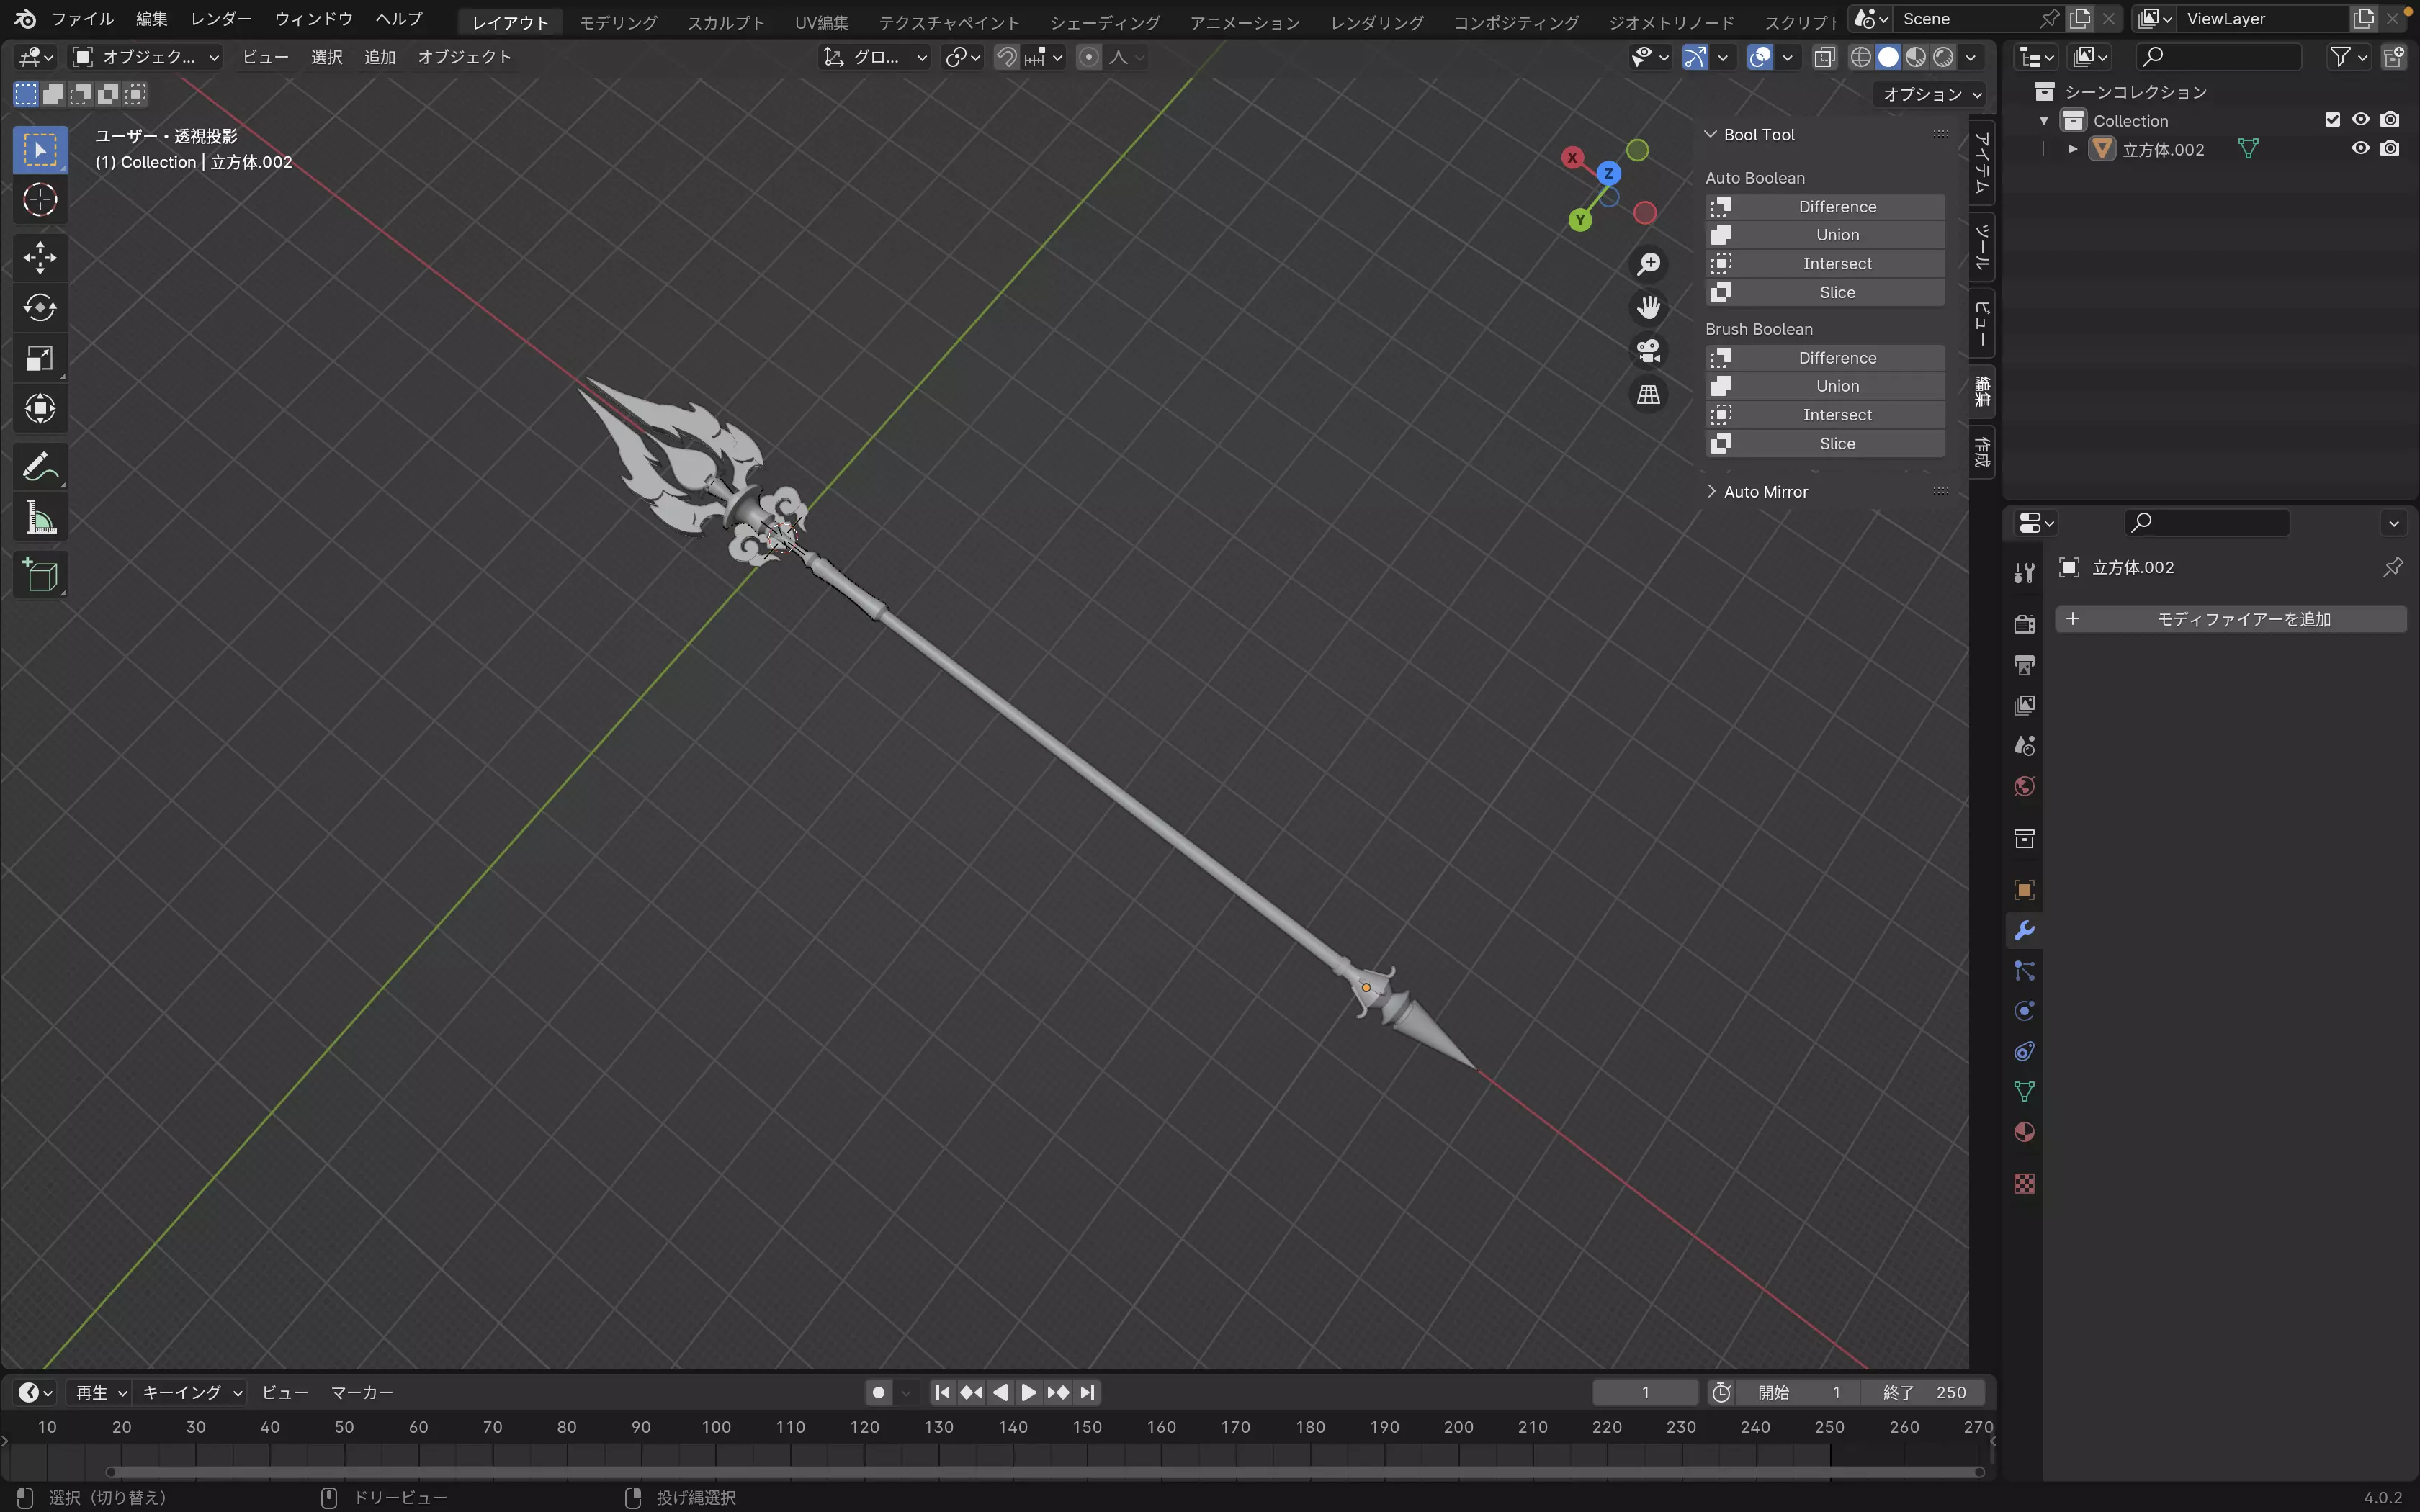This screenshot has height=1512, width=2420.
Task: Click the current frame field
Action: click(x=1645, y=1392)
